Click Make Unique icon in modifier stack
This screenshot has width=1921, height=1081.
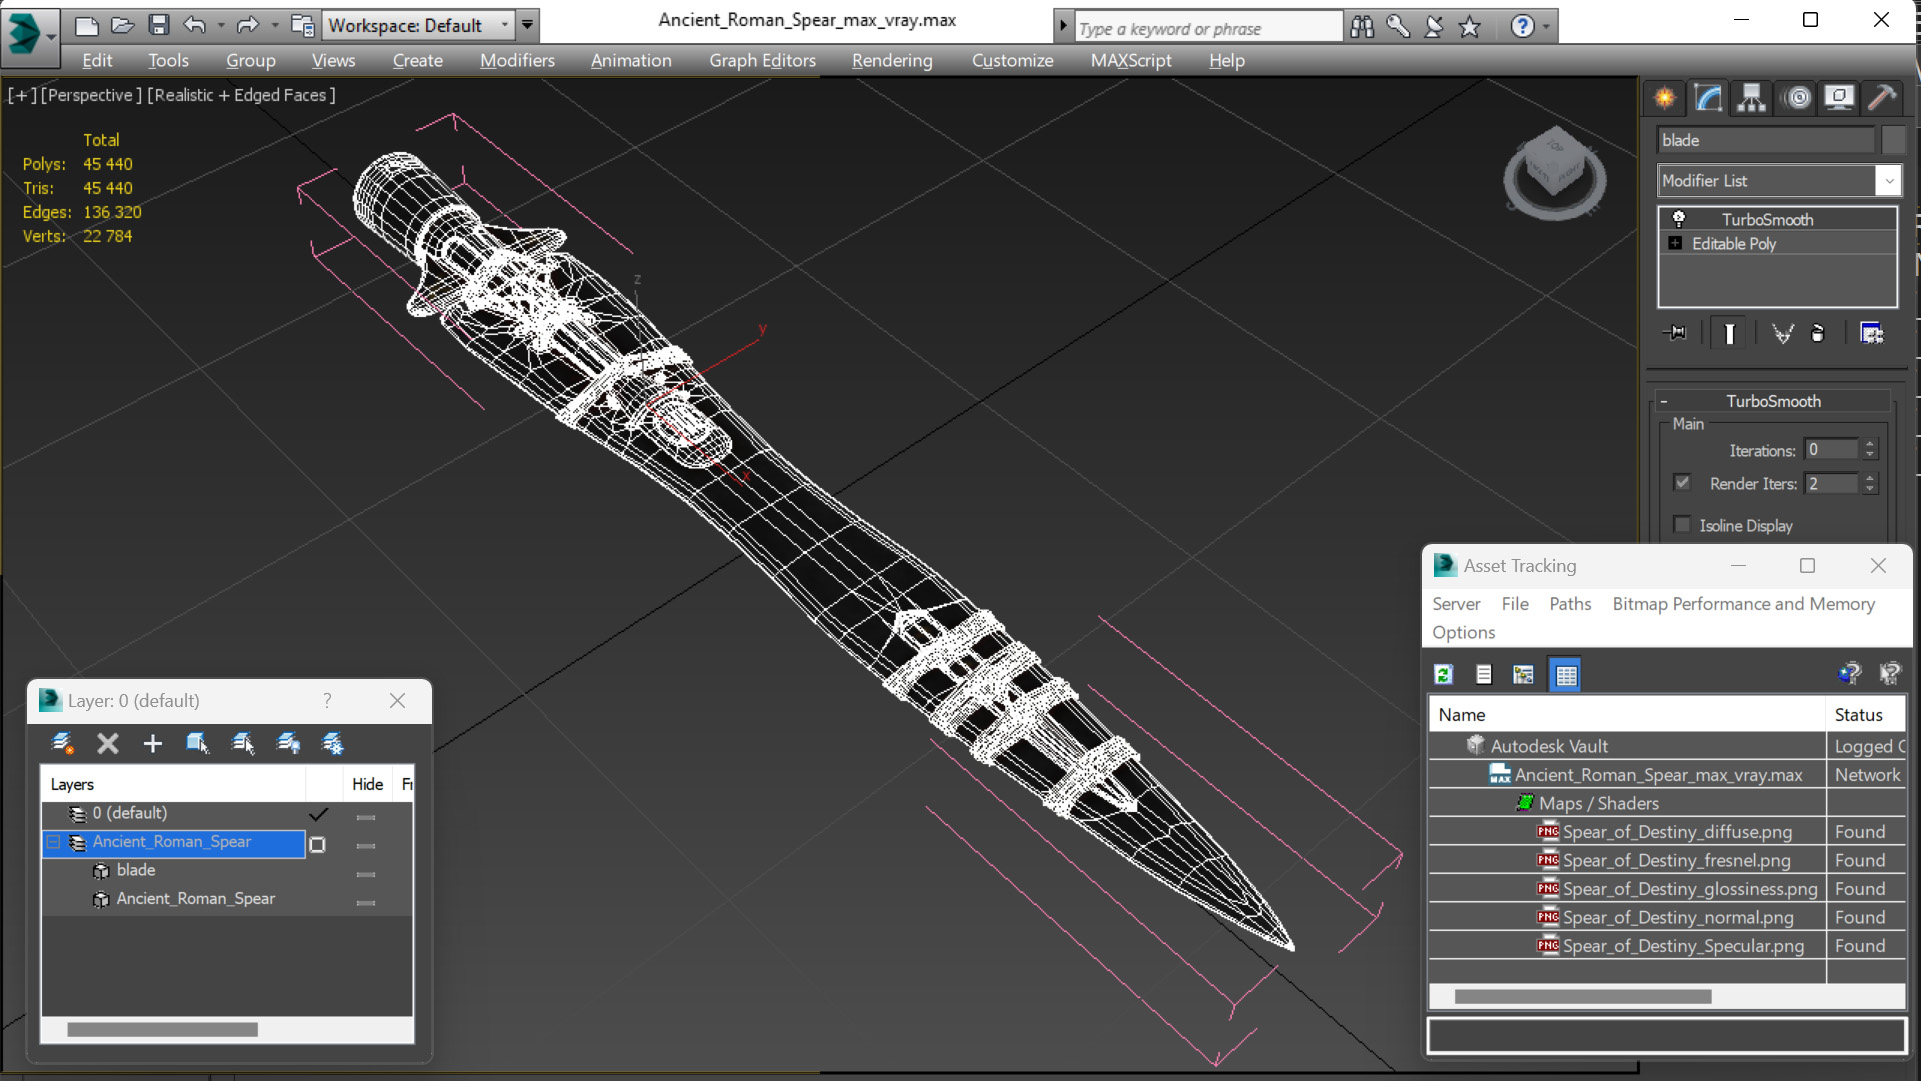(1782, 333)
